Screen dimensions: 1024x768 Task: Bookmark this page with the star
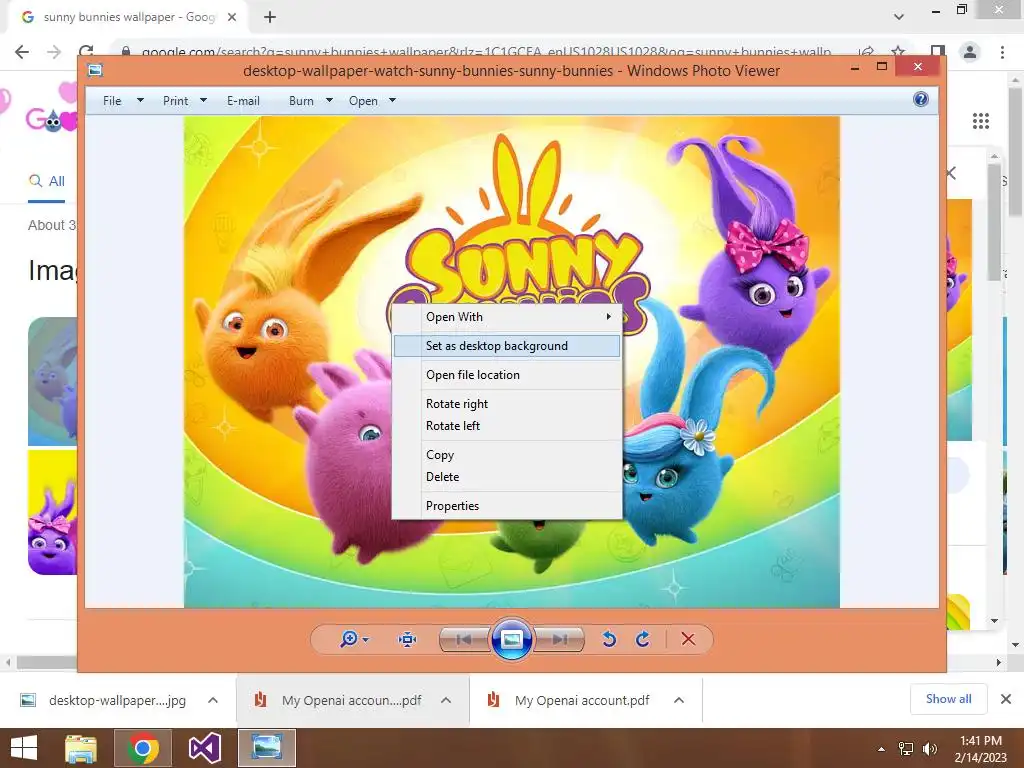[898, 52]
